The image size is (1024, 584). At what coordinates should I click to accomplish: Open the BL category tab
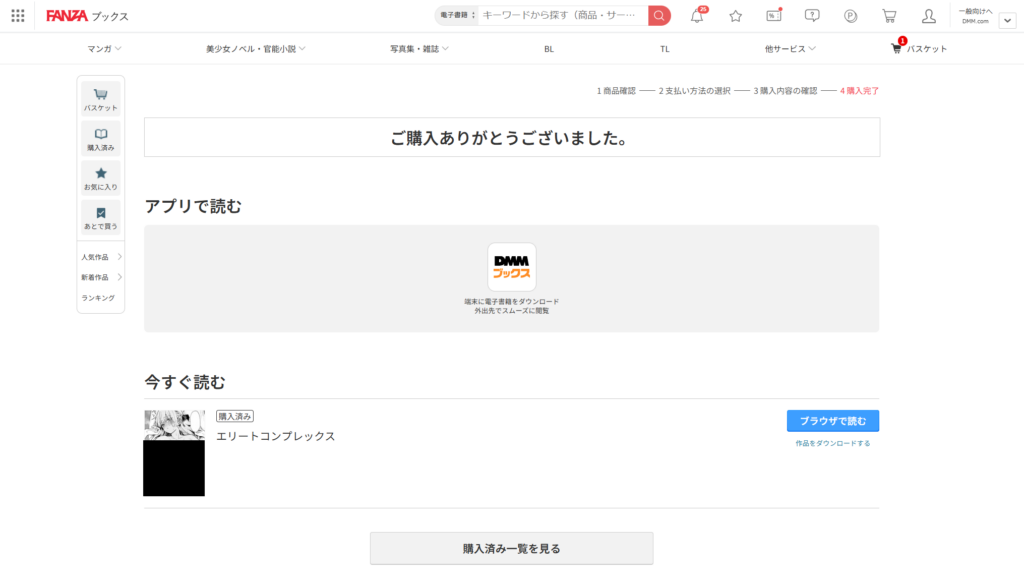[x=549, y=49]
